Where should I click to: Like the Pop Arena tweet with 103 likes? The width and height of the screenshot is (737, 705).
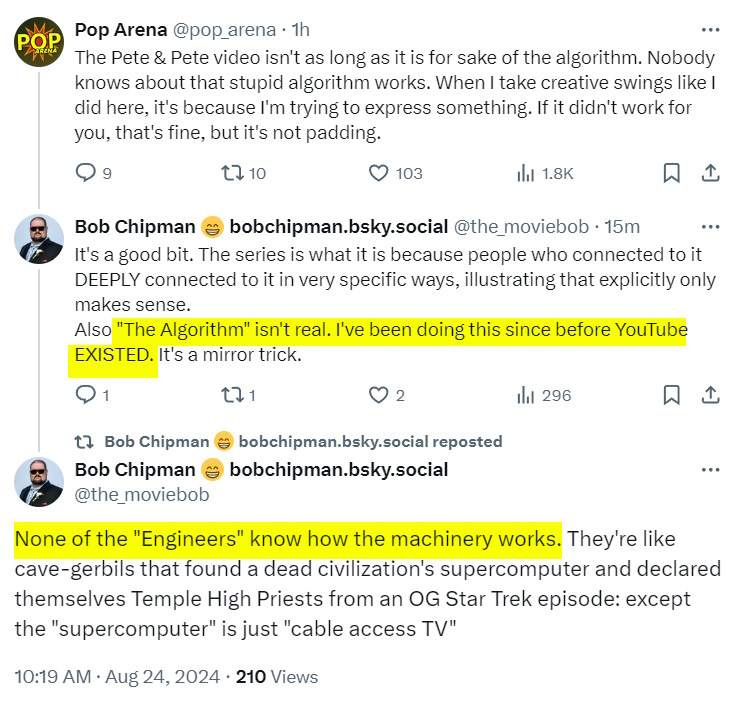(x=379, y=173)
